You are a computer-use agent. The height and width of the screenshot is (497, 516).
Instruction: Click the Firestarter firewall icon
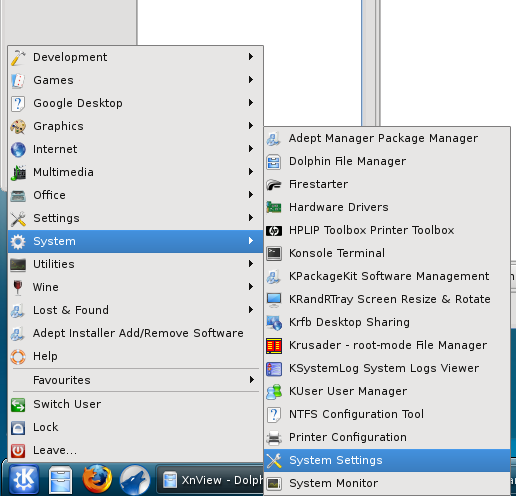tap(274, 185)
